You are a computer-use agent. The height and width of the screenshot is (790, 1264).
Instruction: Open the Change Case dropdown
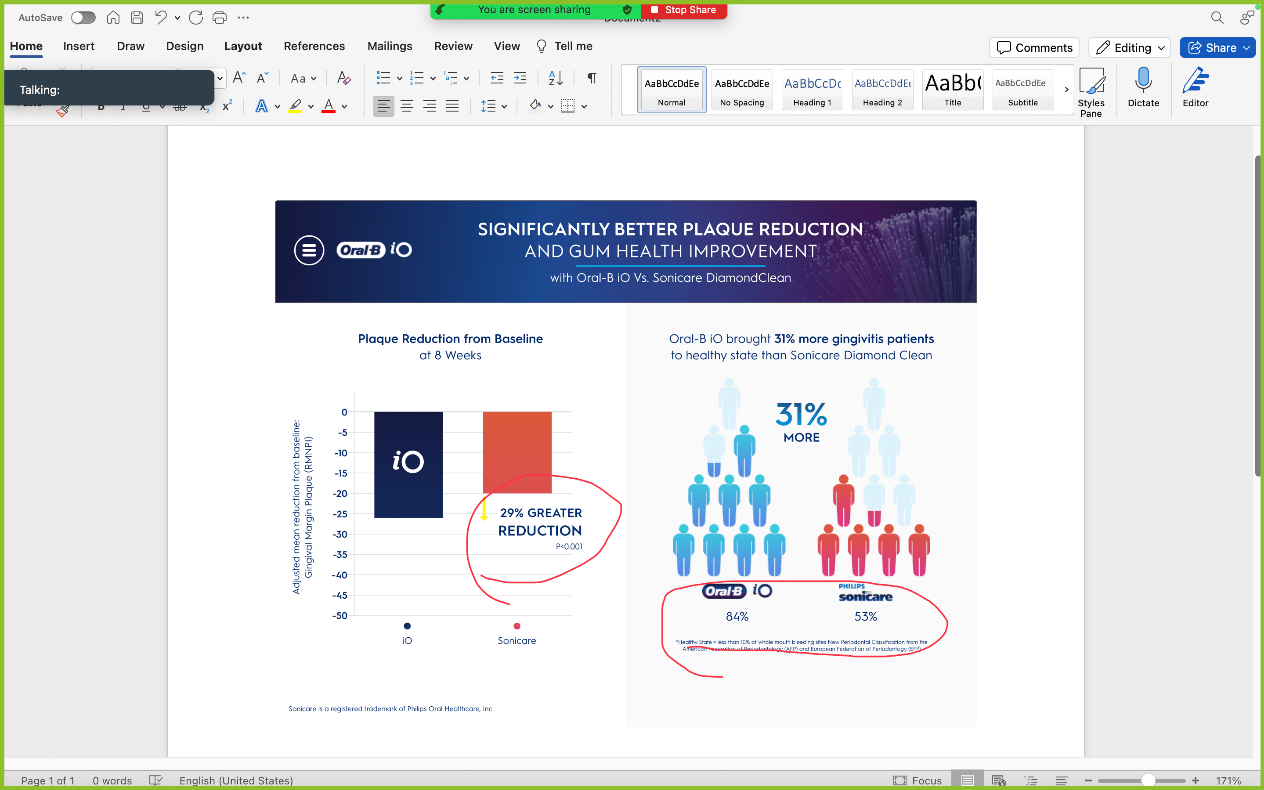pyautogui.click(x=303, y=78)
